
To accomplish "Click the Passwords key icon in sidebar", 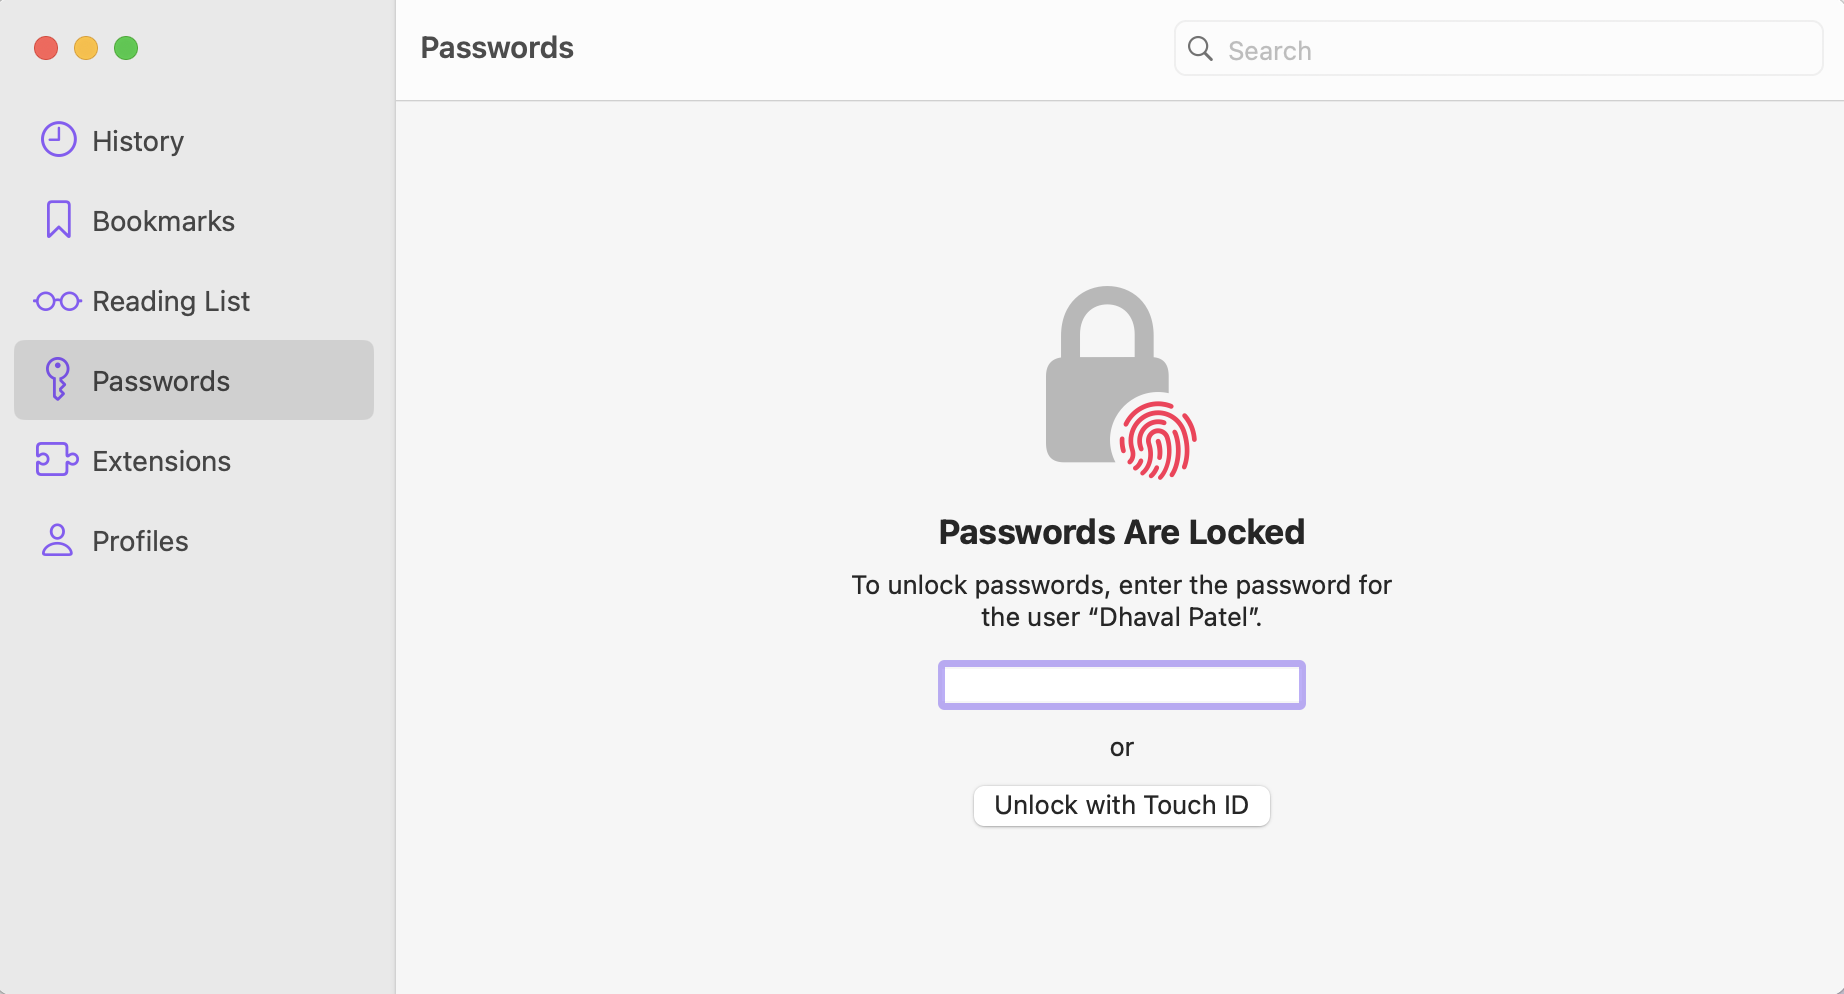I will (x=58, y=380).
